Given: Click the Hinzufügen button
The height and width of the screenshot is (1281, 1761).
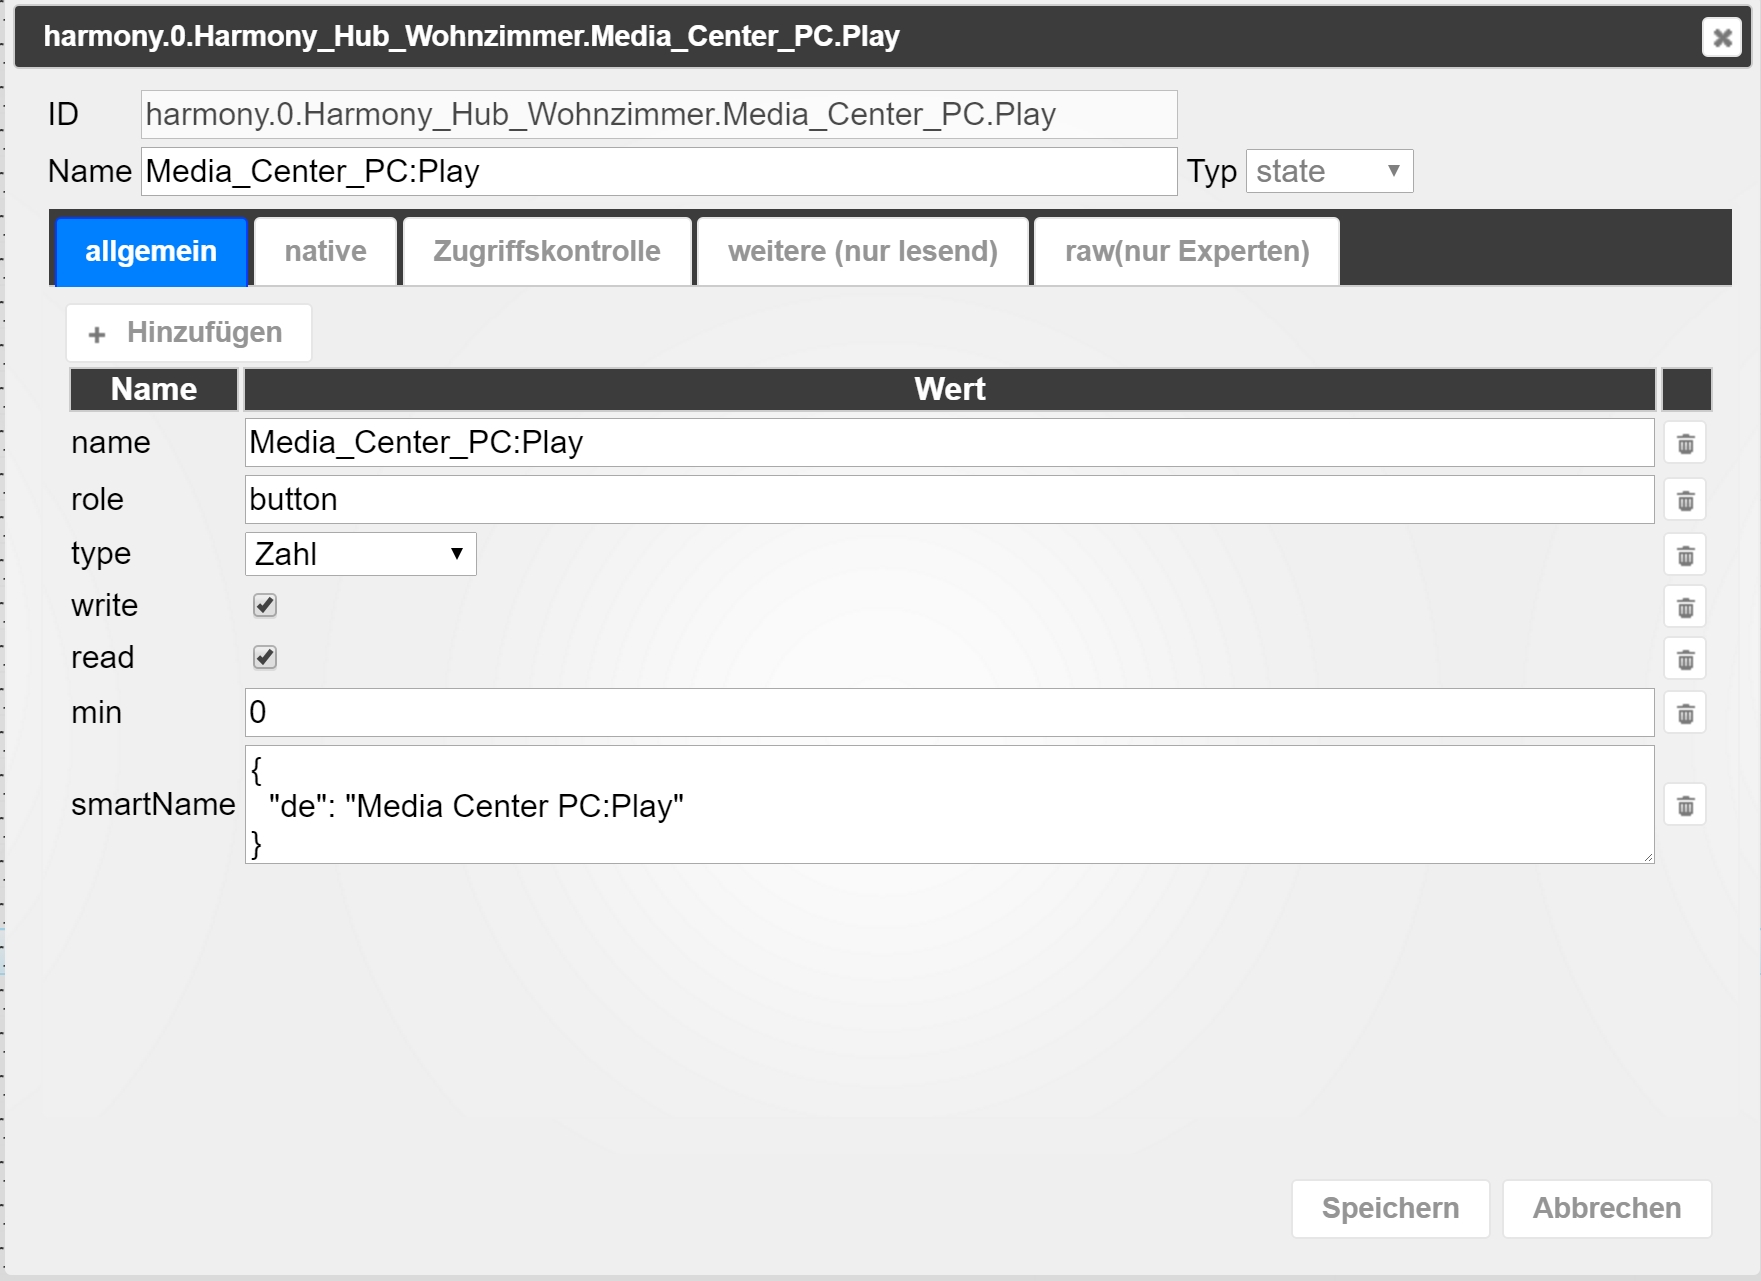Looking at the screenshot, I should click(189, 333).
